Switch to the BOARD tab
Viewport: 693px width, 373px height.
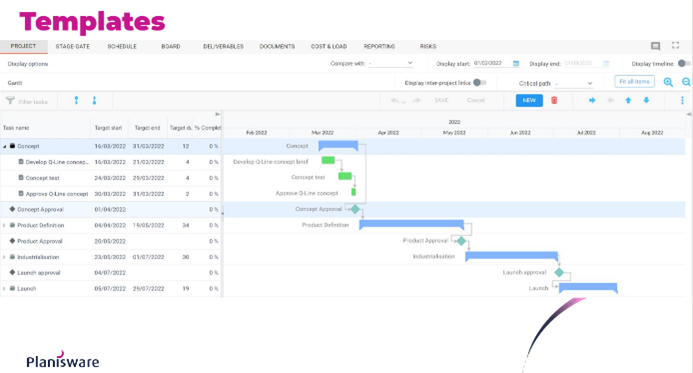[171, 46]
